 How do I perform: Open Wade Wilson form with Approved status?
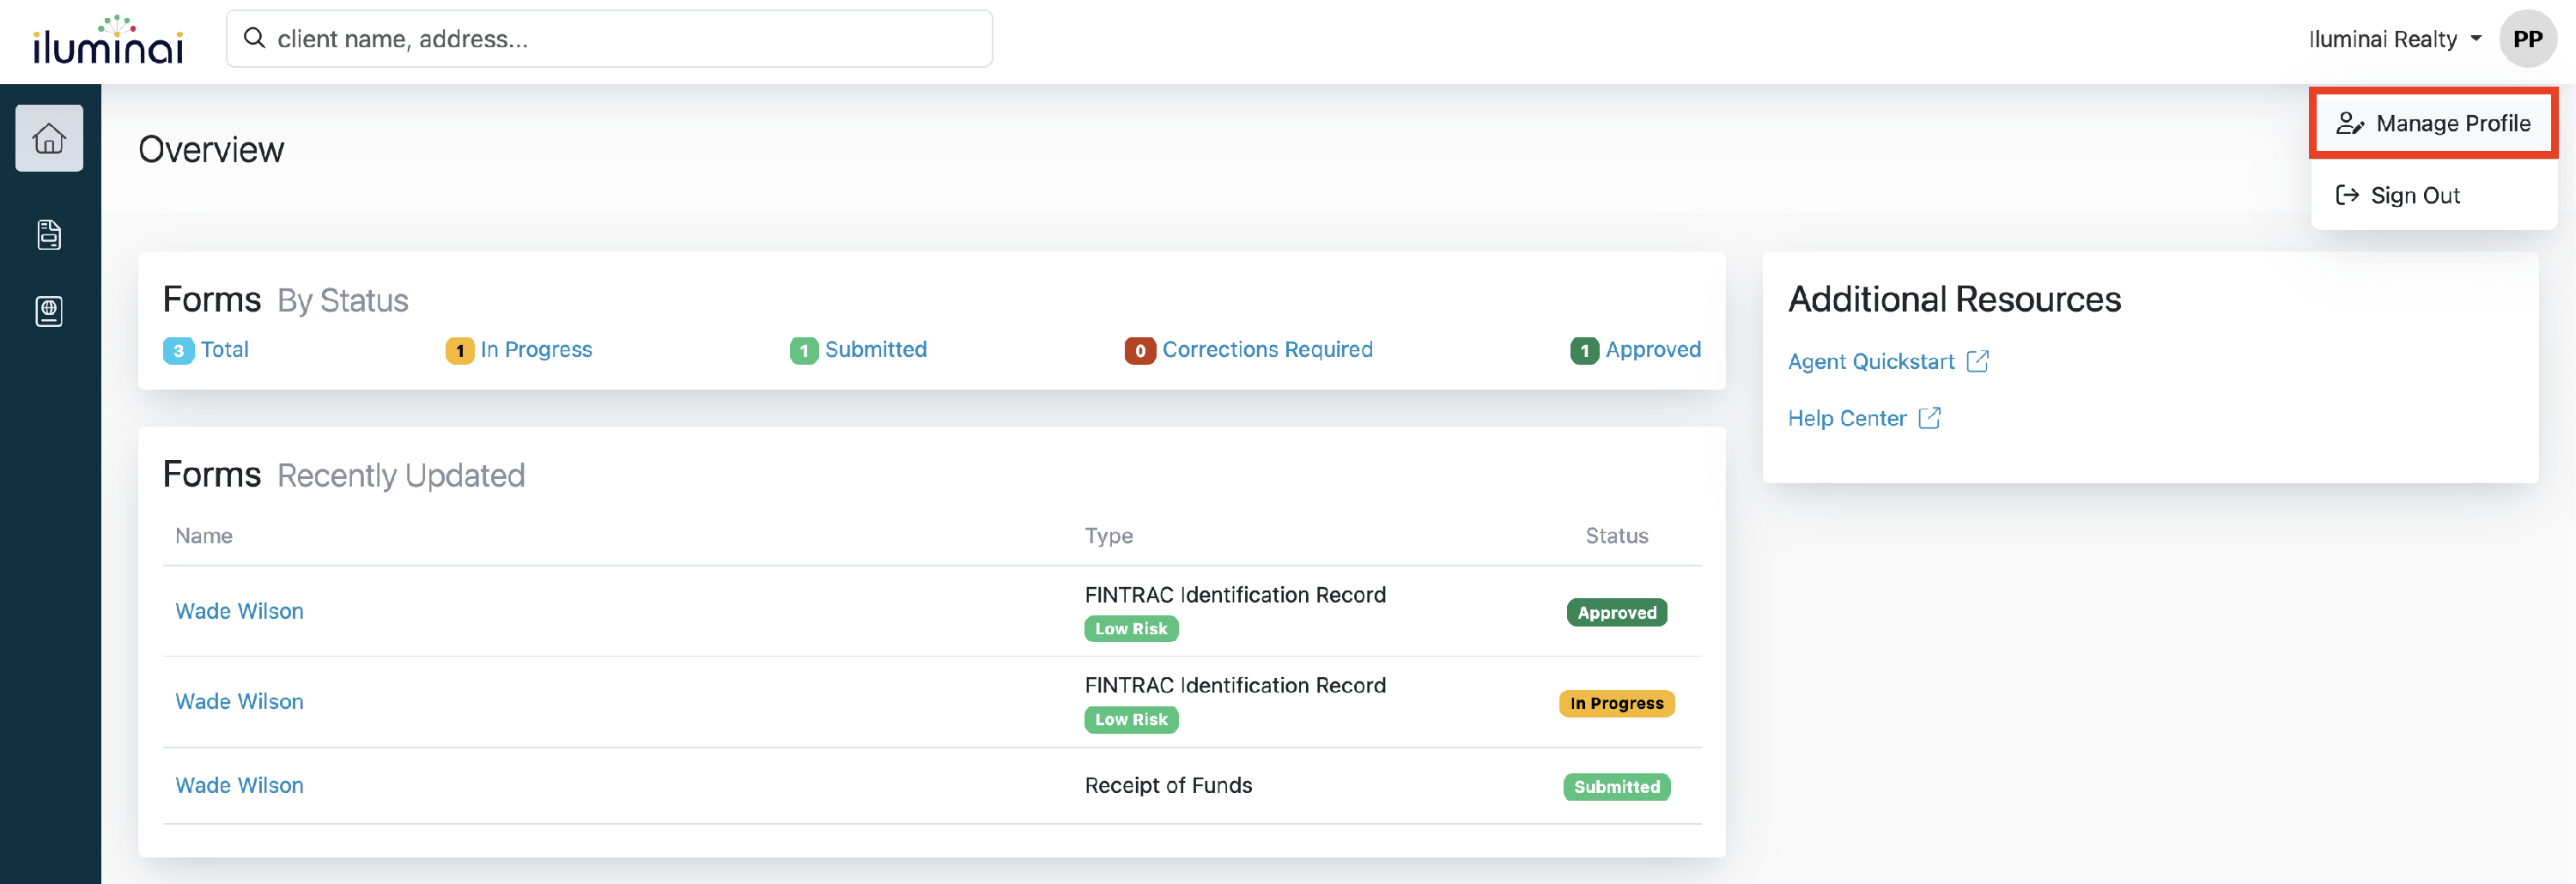pyautogui.click(x=239, y=611)
